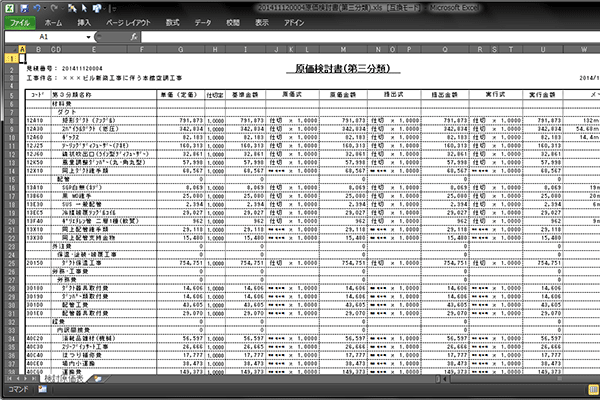Select the mouse pointer icon in the quick access toolbar

coord(84,8)
